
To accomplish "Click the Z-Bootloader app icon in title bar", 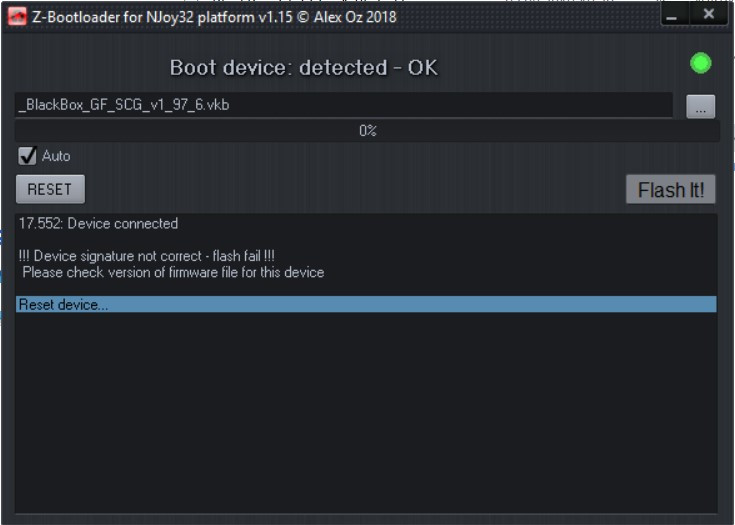I will tap(17, 16).
